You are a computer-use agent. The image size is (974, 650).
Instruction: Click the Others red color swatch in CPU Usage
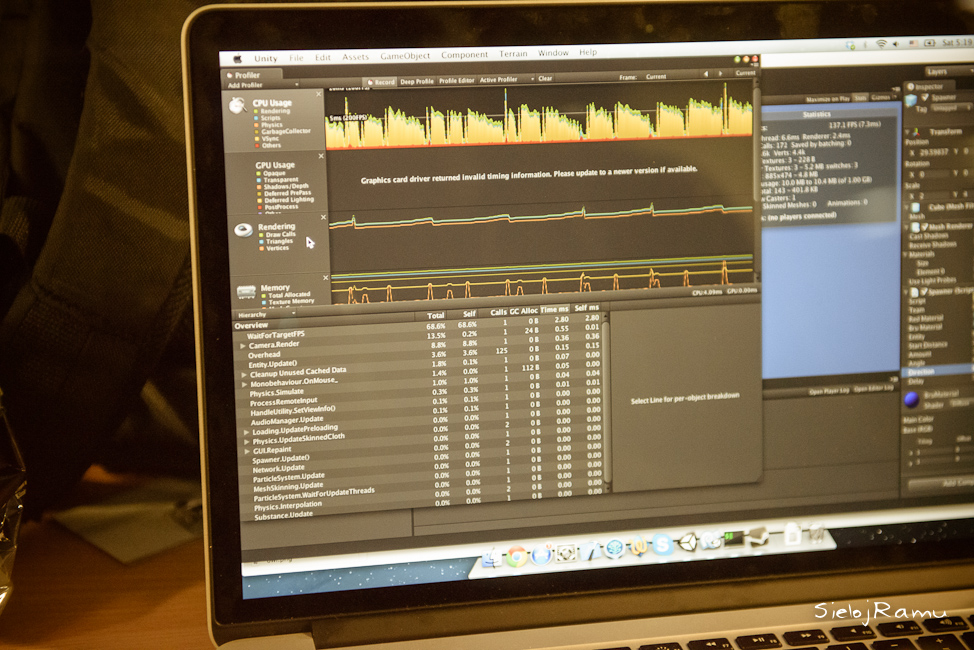(257, 145)
